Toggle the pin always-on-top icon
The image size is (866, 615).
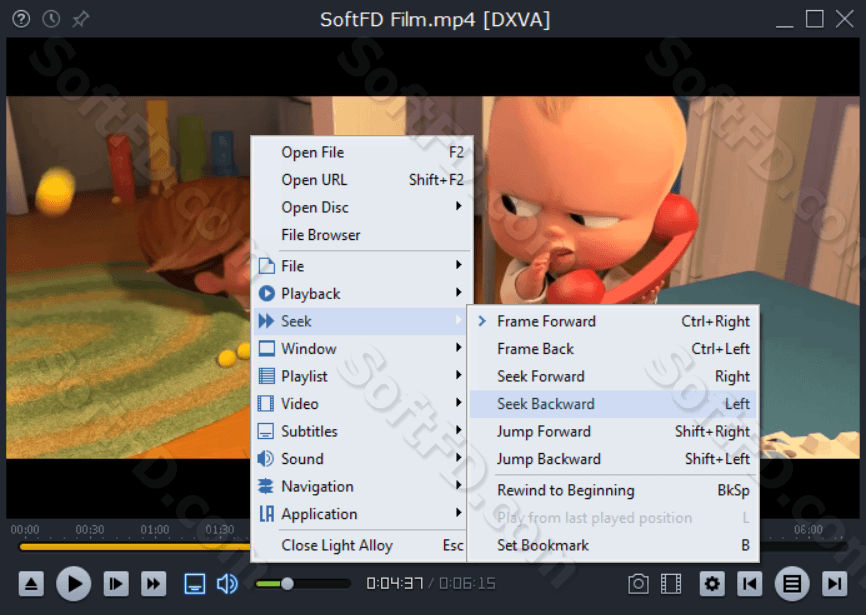click(x=81, y=19)
